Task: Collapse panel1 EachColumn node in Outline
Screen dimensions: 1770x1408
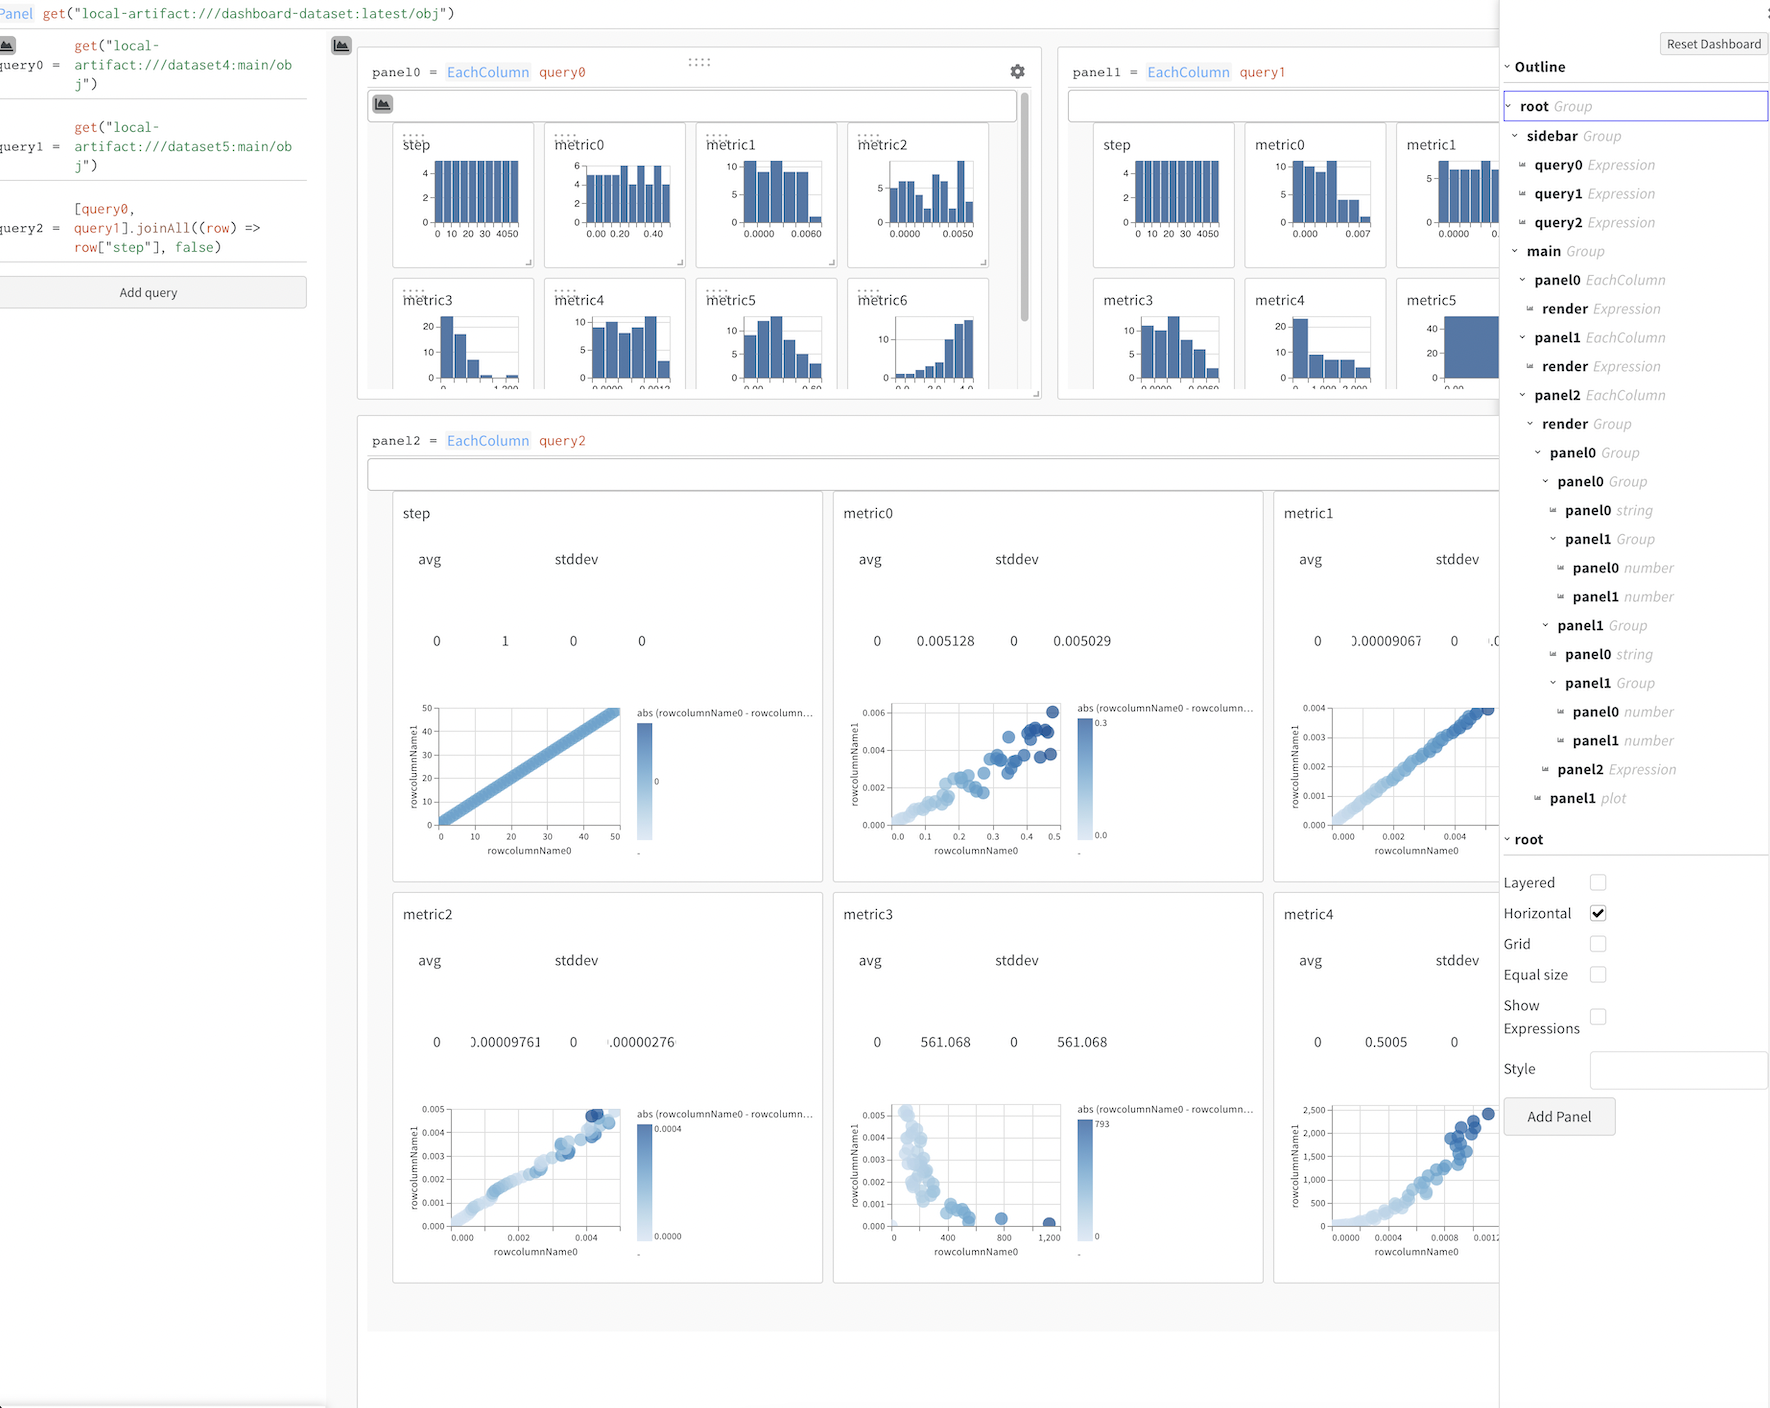Action: click(1523, 338)
